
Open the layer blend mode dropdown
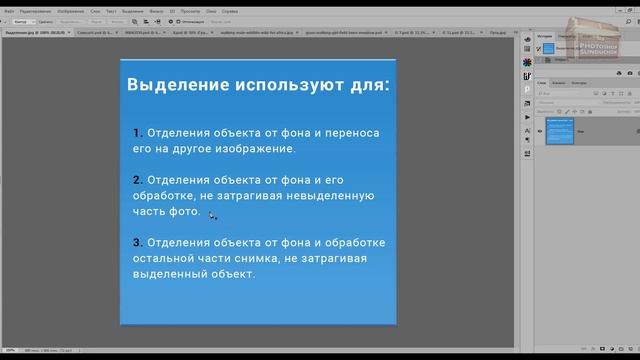tap(568, 102)
